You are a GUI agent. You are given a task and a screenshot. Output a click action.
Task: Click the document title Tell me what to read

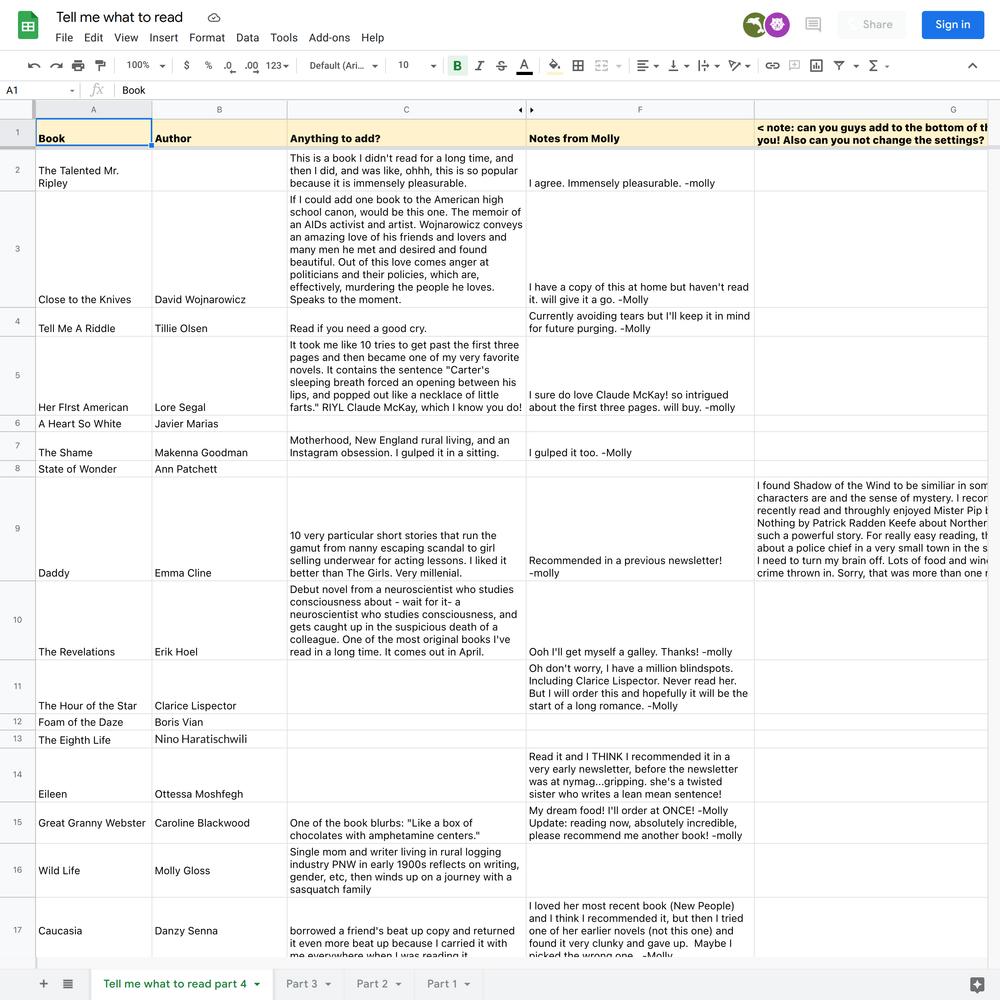119,17
